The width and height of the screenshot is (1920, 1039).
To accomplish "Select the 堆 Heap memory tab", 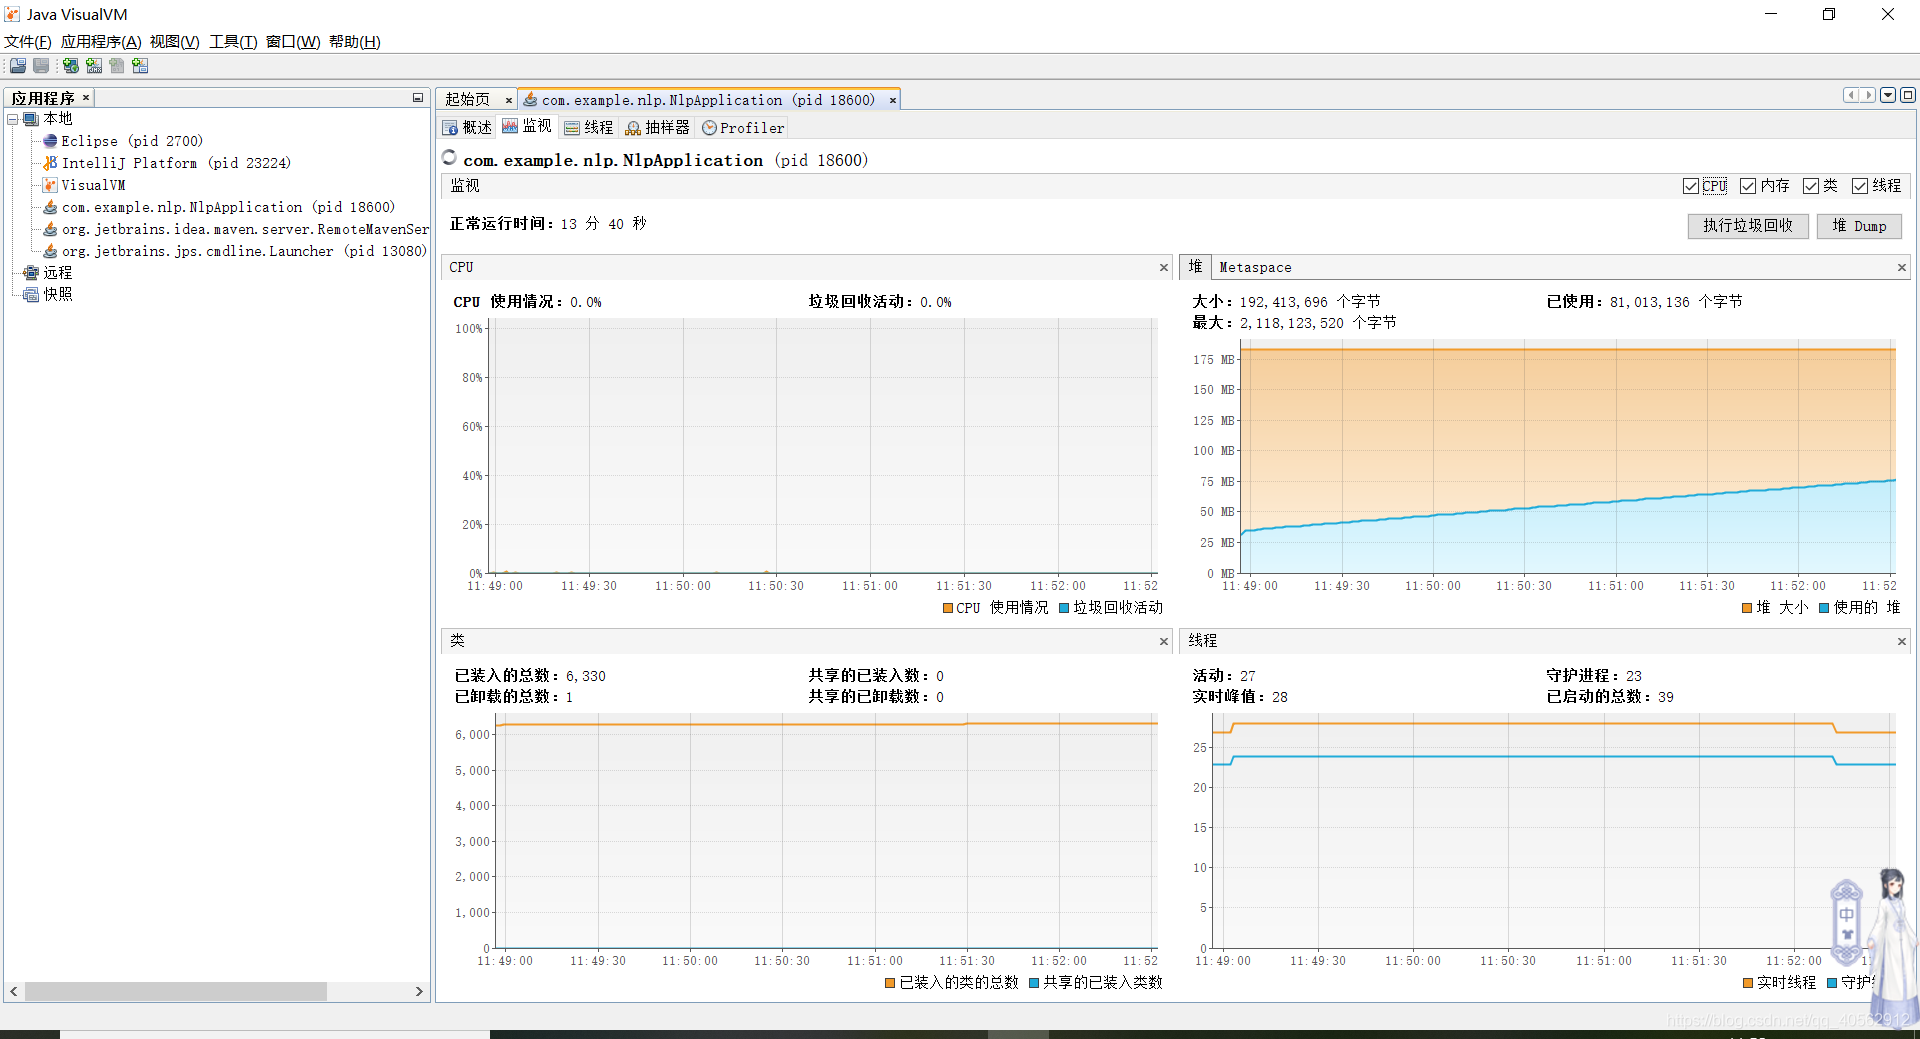I will coord(1195,267).
